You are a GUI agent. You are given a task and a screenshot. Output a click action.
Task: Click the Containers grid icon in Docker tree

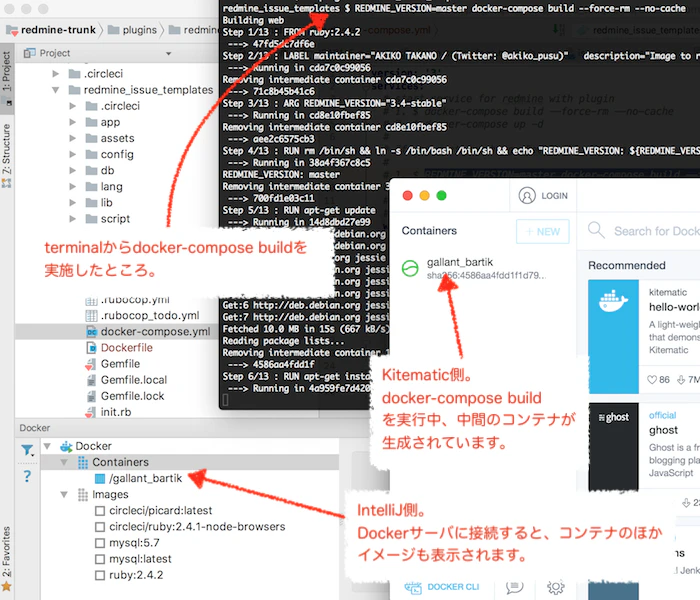click(x=83, y=462)
